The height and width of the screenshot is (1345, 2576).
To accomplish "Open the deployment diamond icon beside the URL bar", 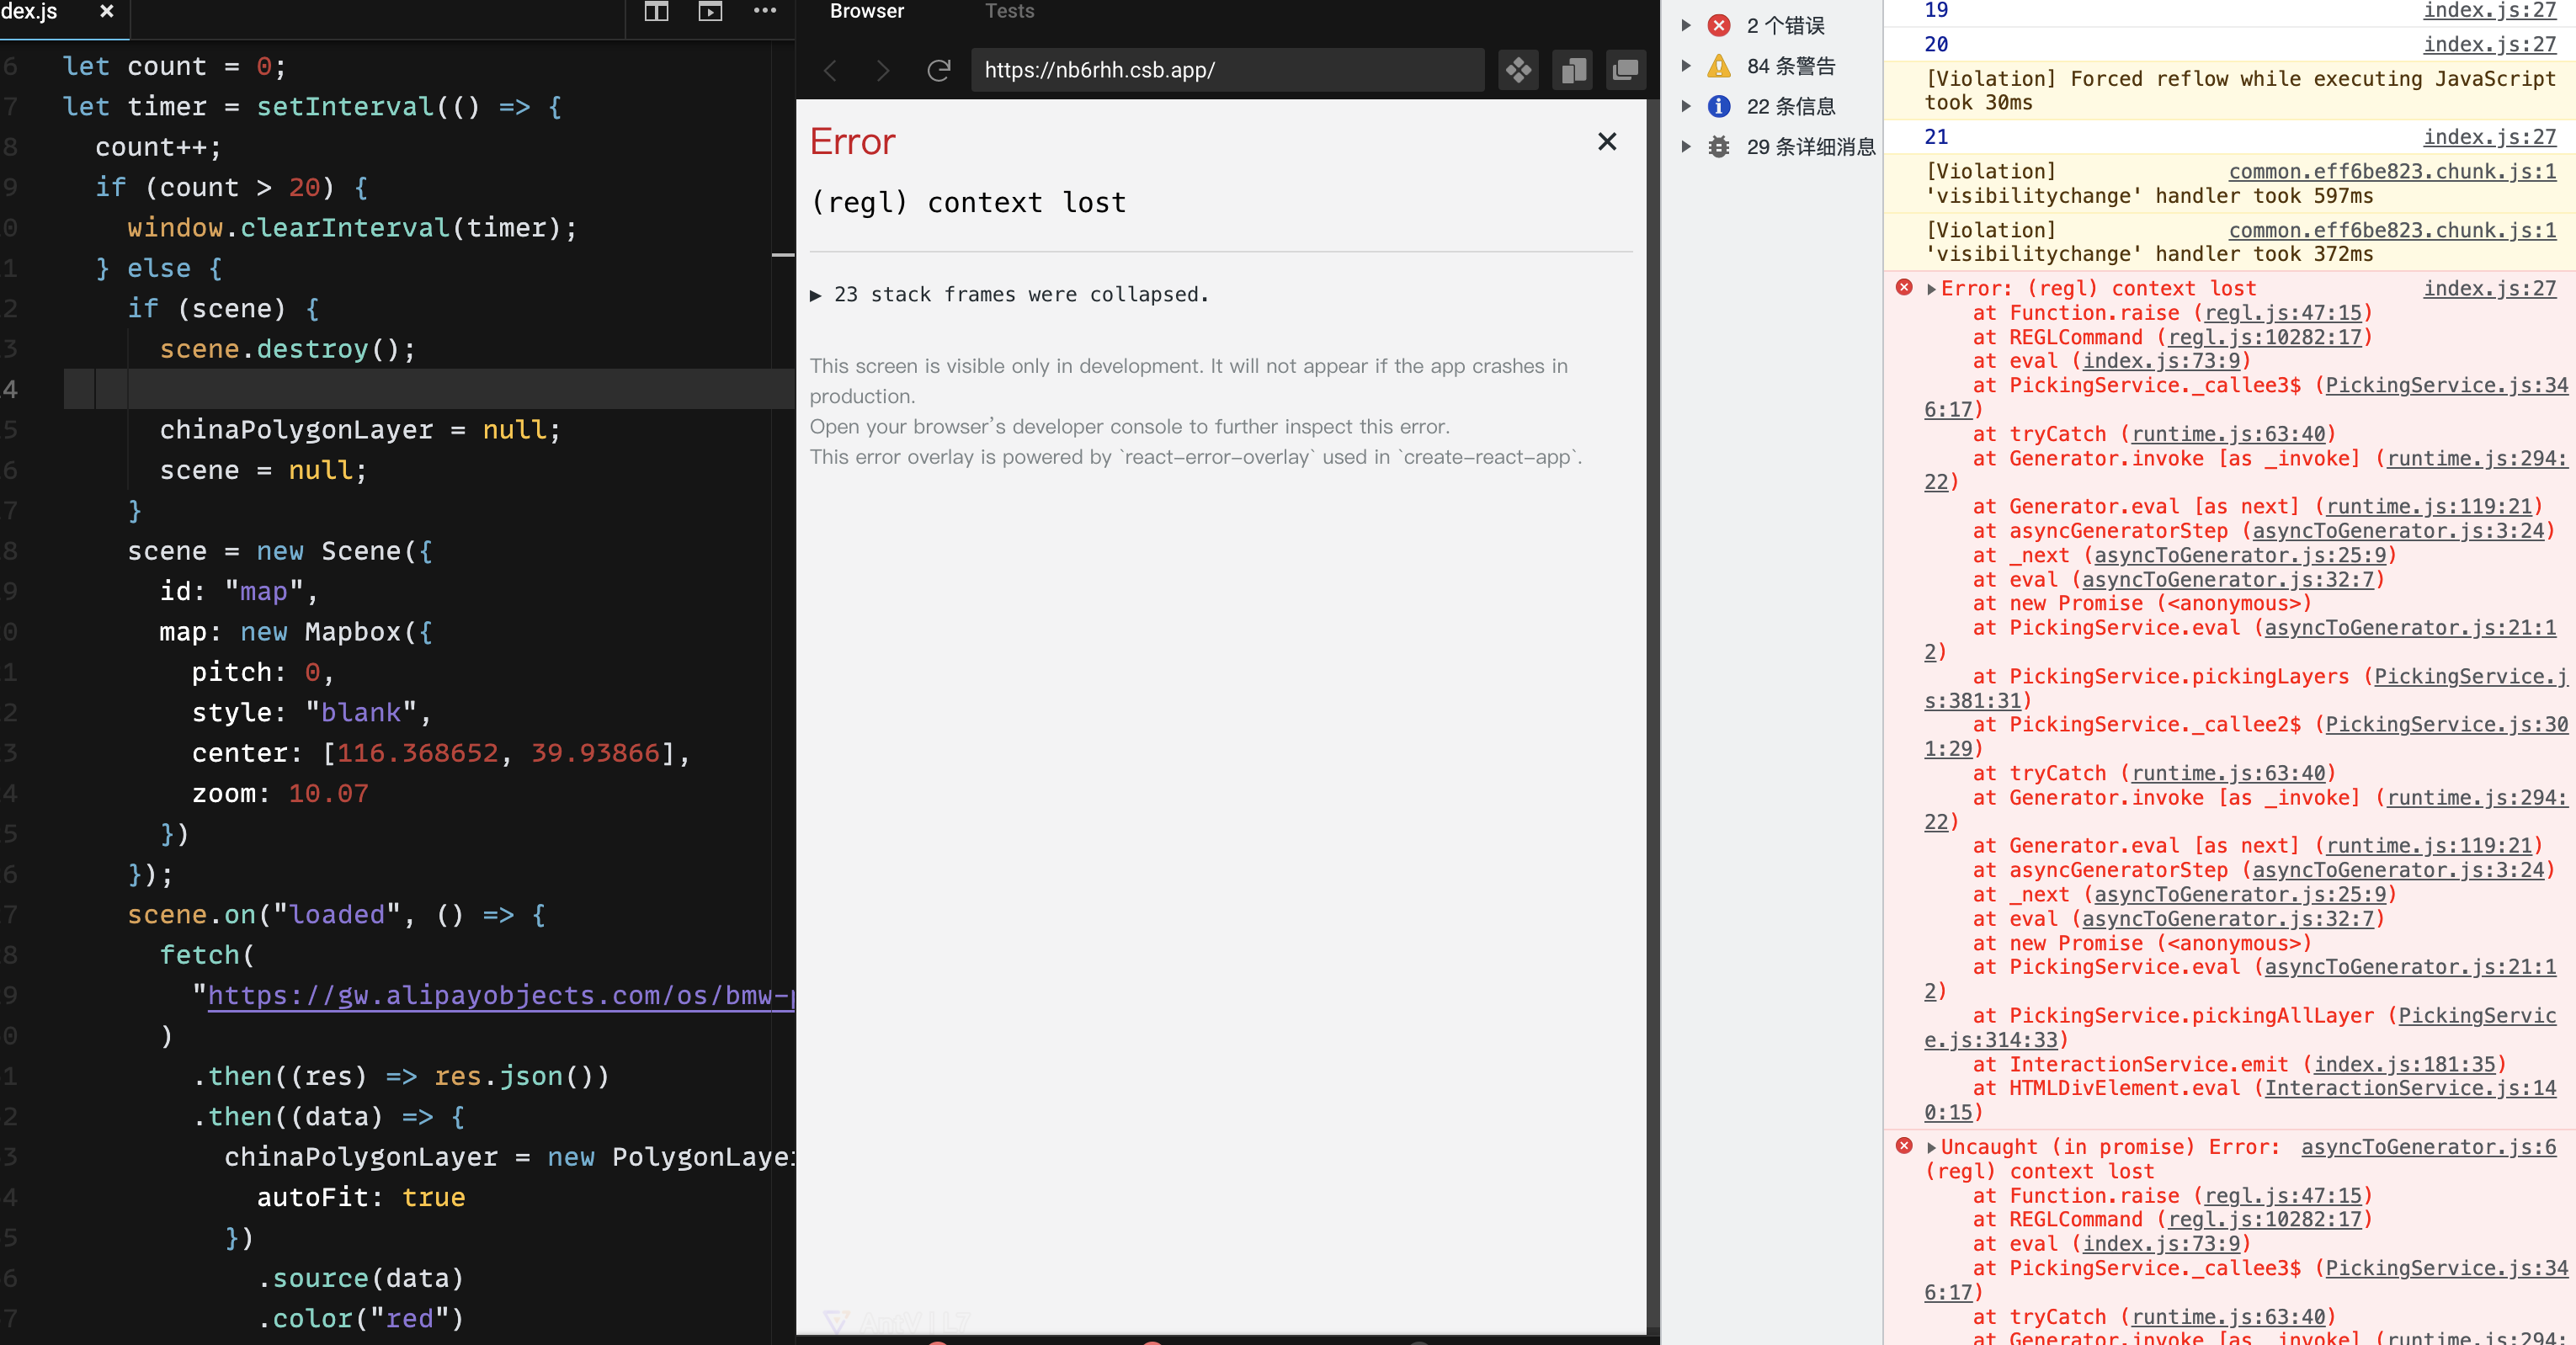I will pos(1518,70).
